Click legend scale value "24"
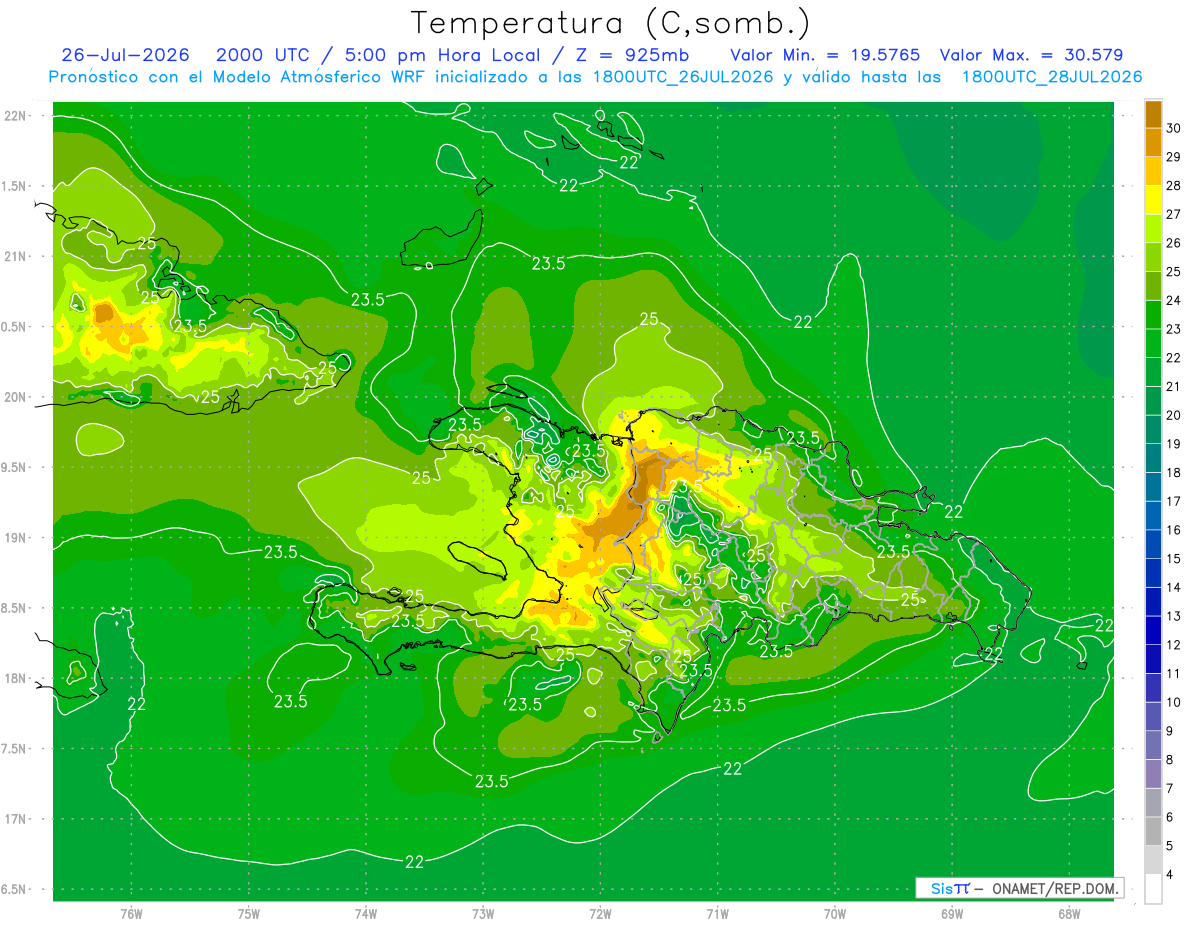Image resolution: width=1200 pixels, height=927 pixels. tap(1174, 300)
